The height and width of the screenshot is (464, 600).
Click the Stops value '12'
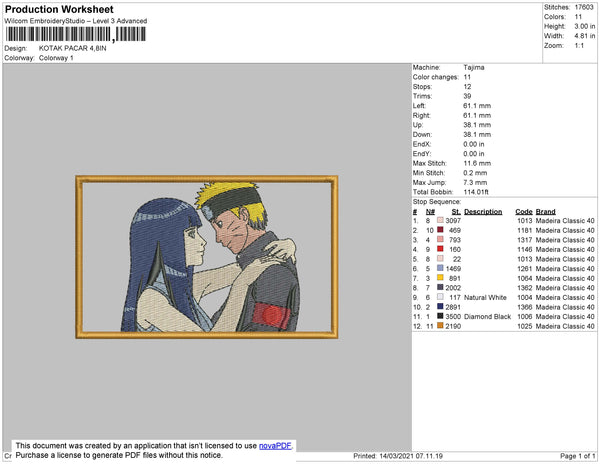467,86
